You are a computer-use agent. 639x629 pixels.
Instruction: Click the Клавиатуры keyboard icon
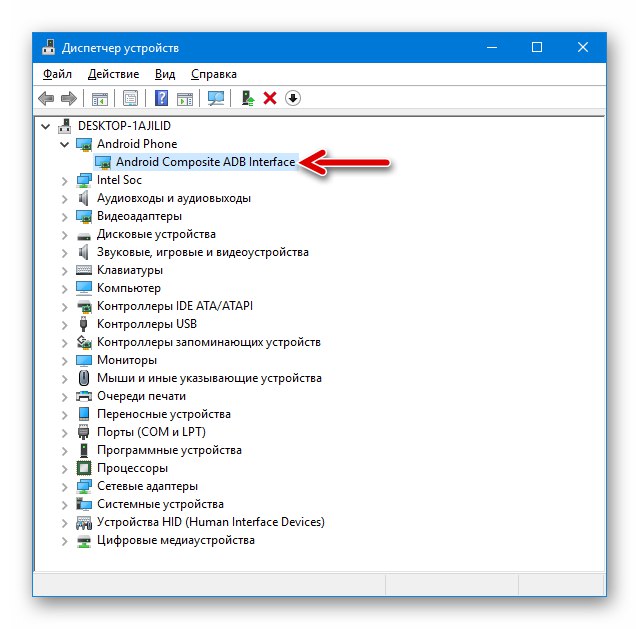[x=84, y=270]
